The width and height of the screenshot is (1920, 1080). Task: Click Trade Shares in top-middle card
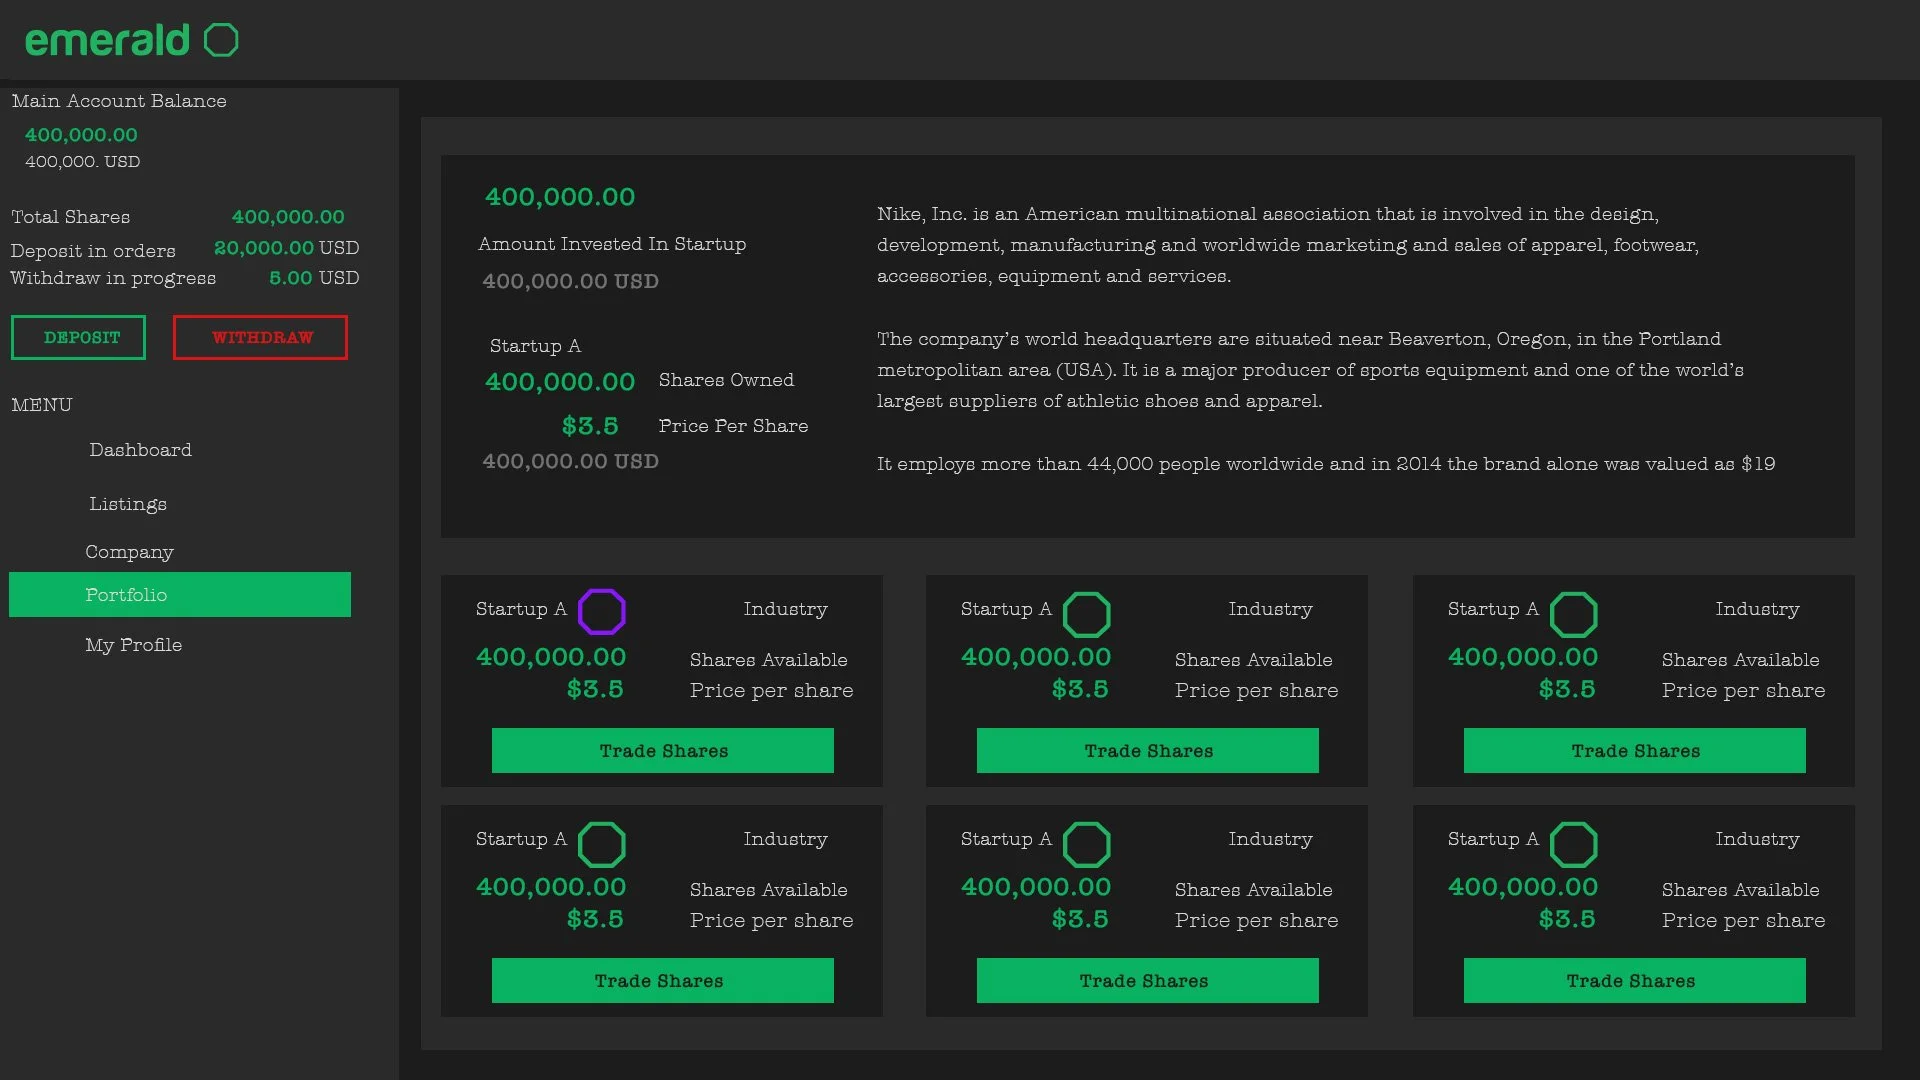click(x=1148, y=751)
